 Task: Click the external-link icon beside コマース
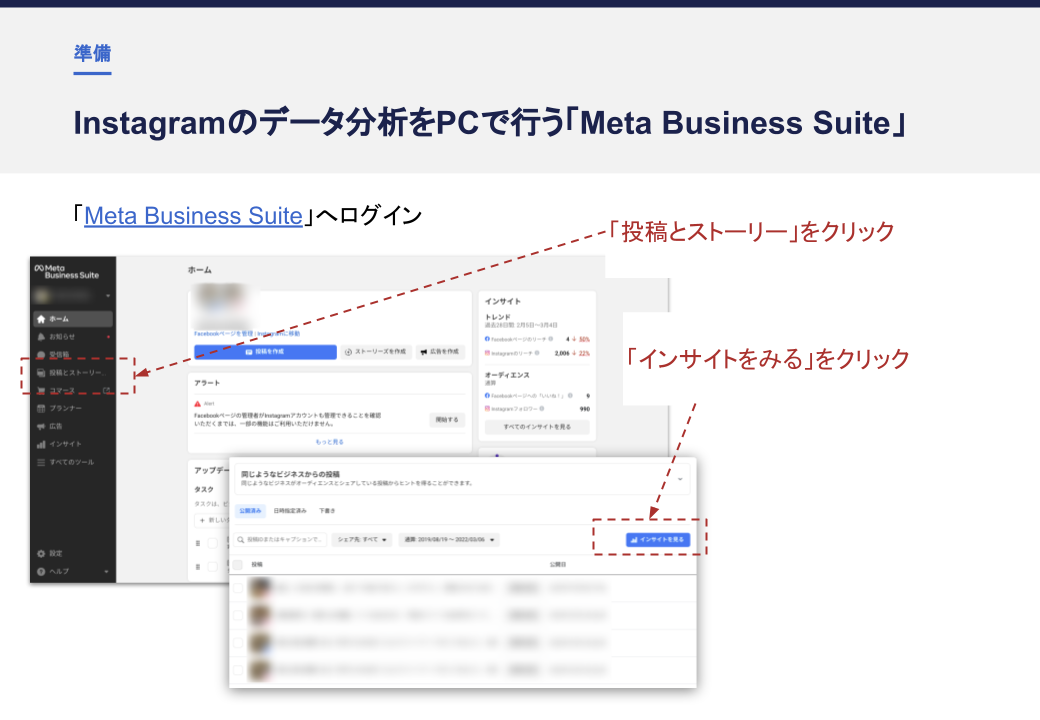click(106, 390)
